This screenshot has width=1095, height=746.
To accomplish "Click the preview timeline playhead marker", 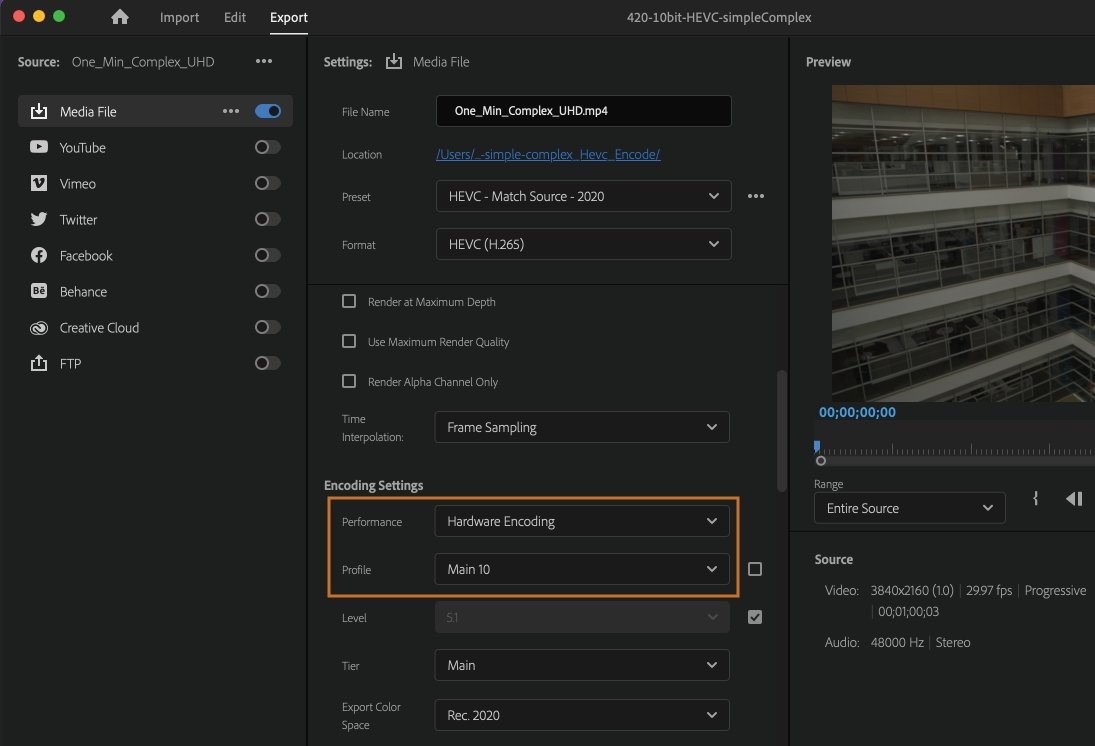I will [x=817, y=446].
